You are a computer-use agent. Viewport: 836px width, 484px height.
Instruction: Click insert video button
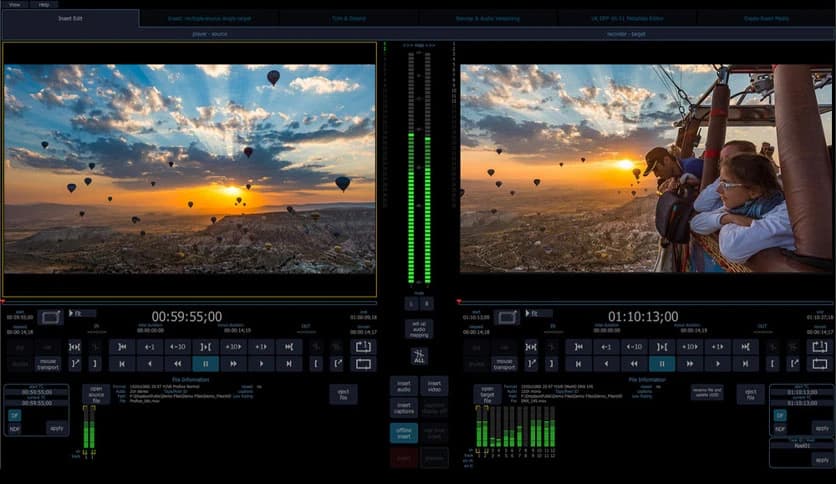(434, 386)
